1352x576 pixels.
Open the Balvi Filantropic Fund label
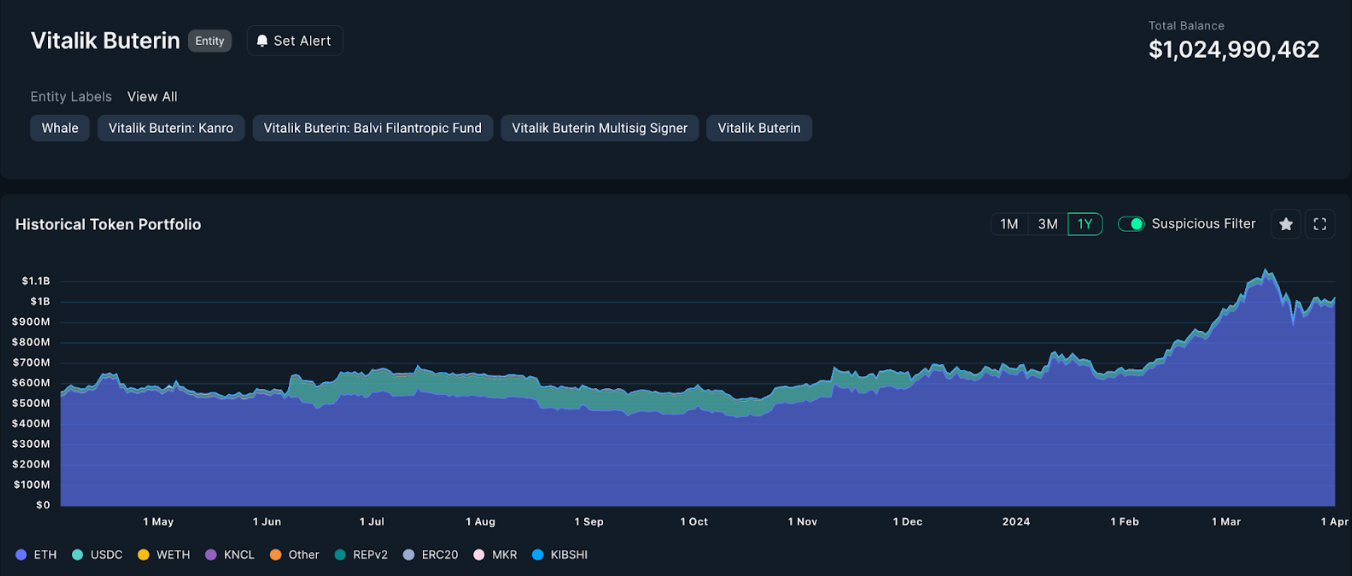(372, 128)
